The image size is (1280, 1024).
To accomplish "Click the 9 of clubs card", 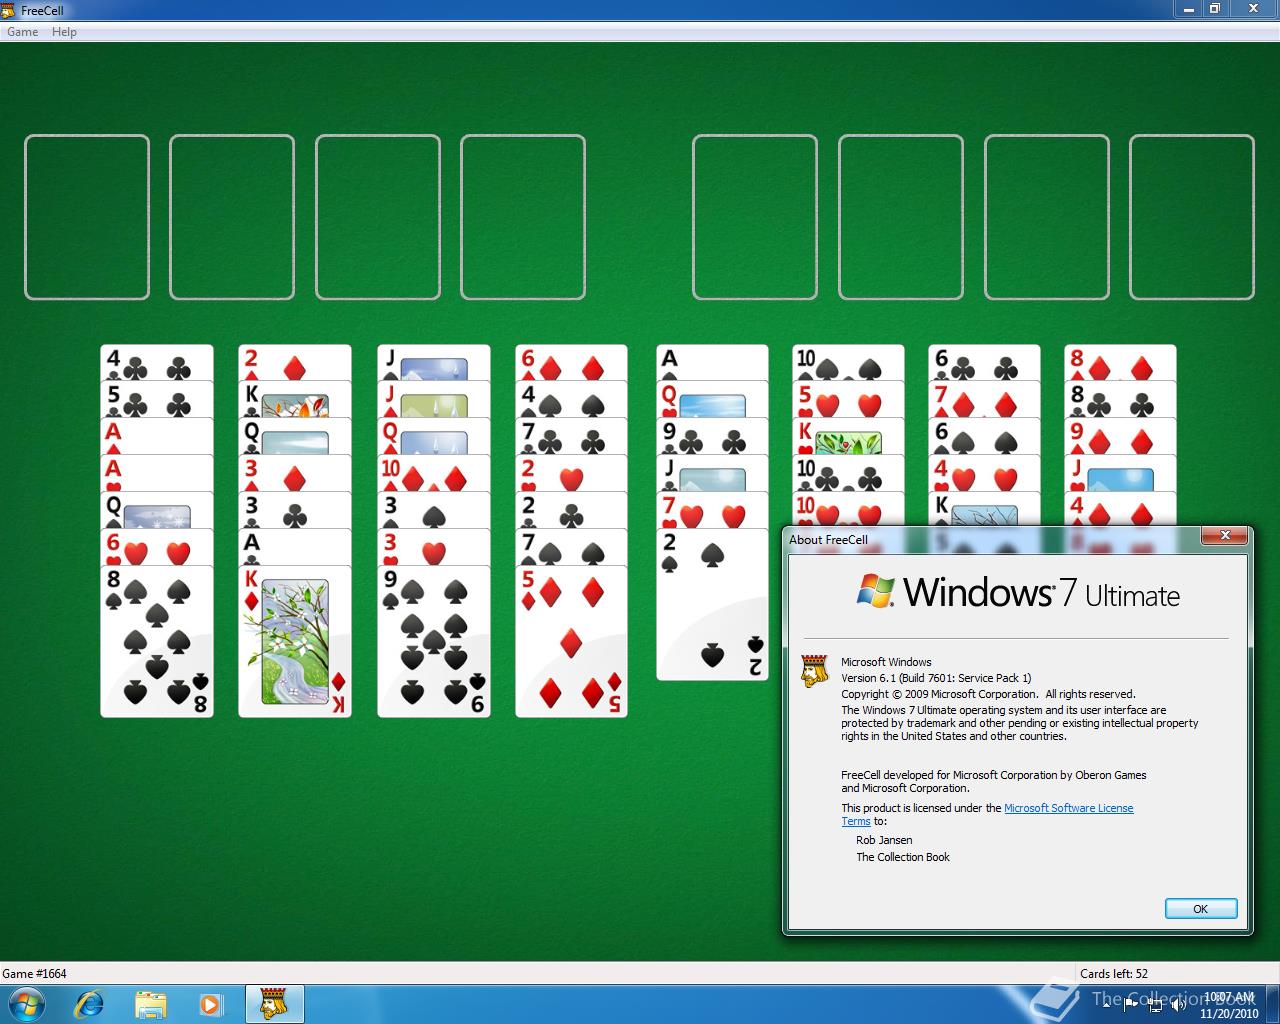I will (x=712, y=437).
